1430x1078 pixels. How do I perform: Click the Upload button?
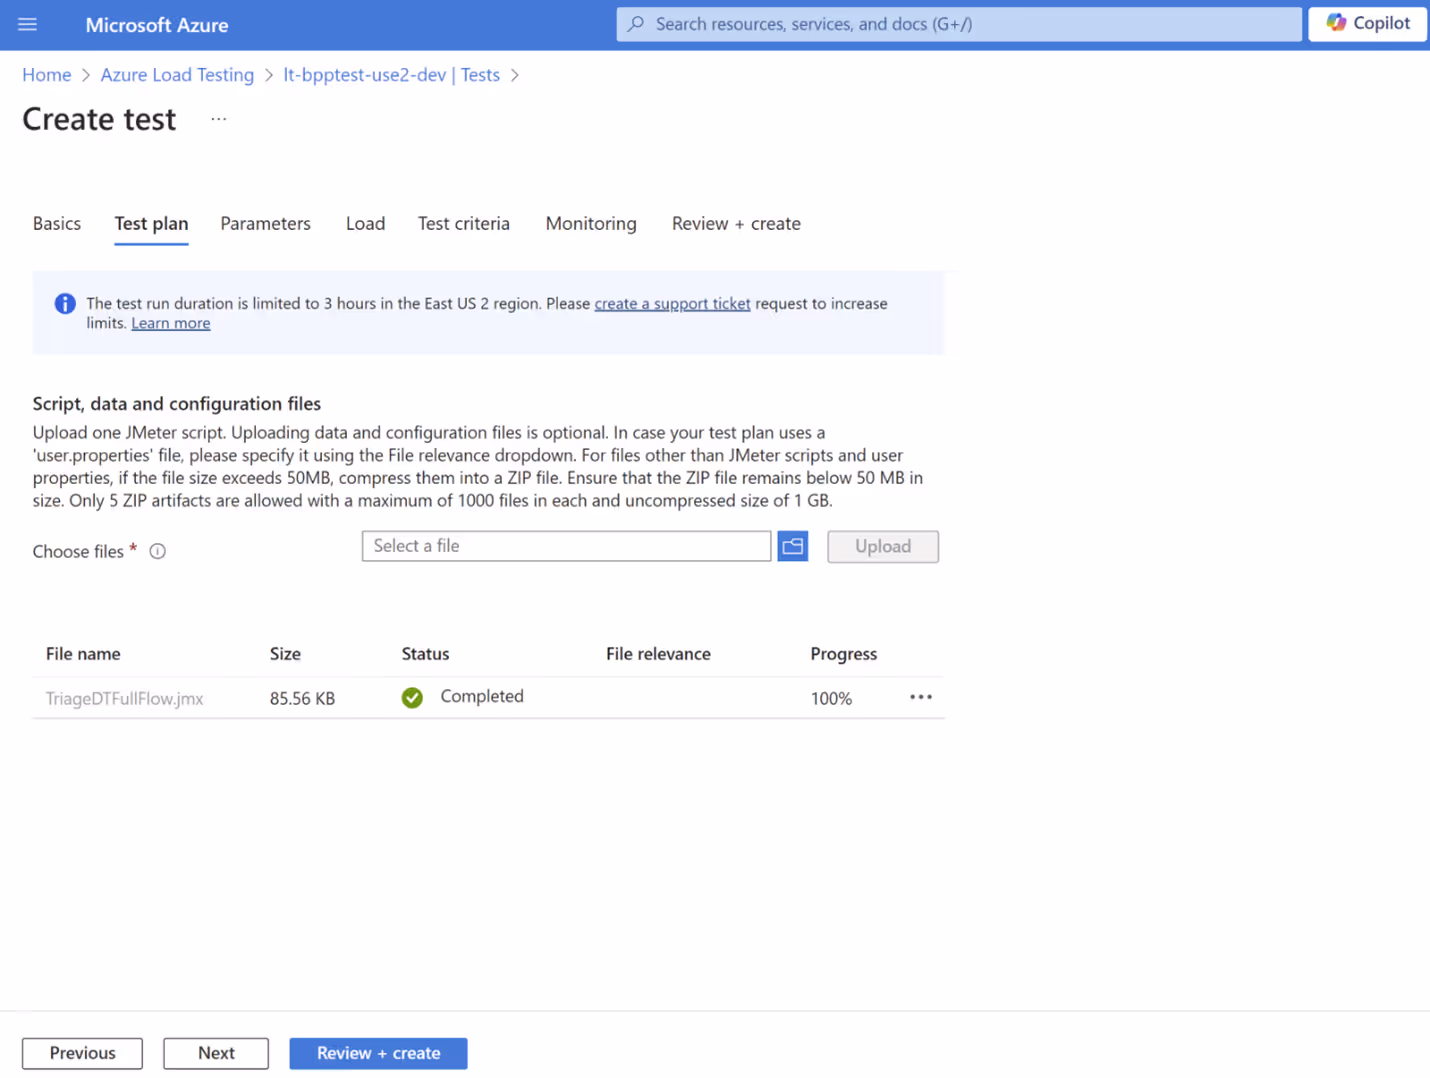pyautogui.click(x=883, y=546)
